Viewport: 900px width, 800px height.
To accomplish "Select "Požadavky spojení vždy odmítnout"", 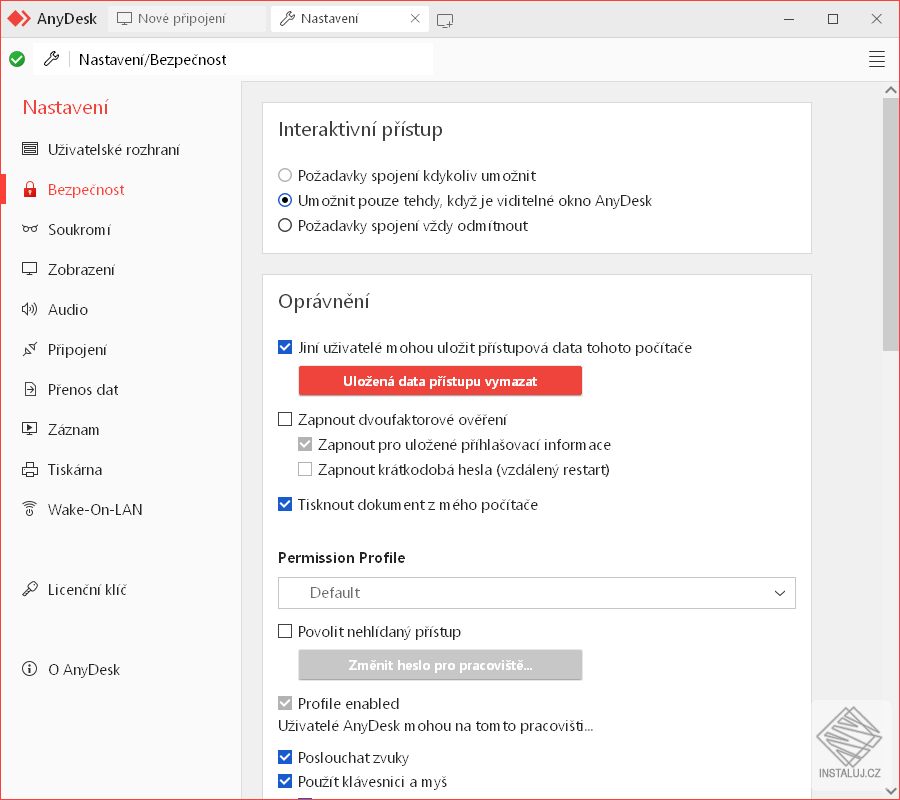I will [x=283, y=225].
